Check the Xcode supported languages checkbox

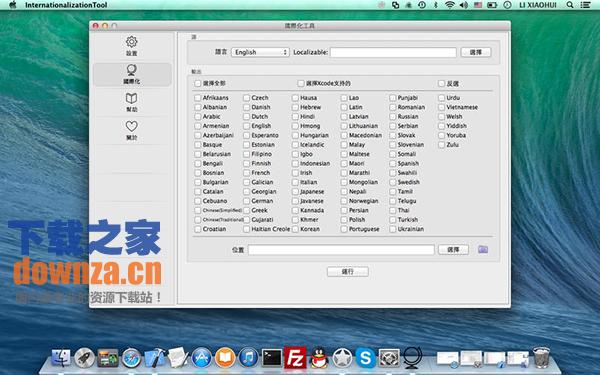tap(301, 83)
